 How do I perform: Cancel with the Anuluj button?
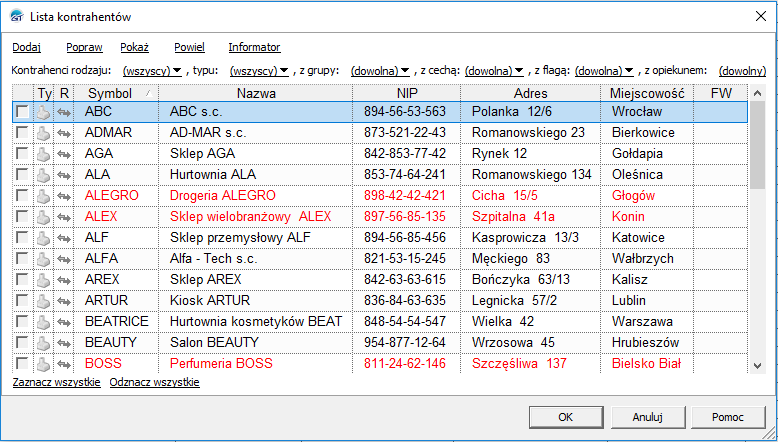[648, 417]
